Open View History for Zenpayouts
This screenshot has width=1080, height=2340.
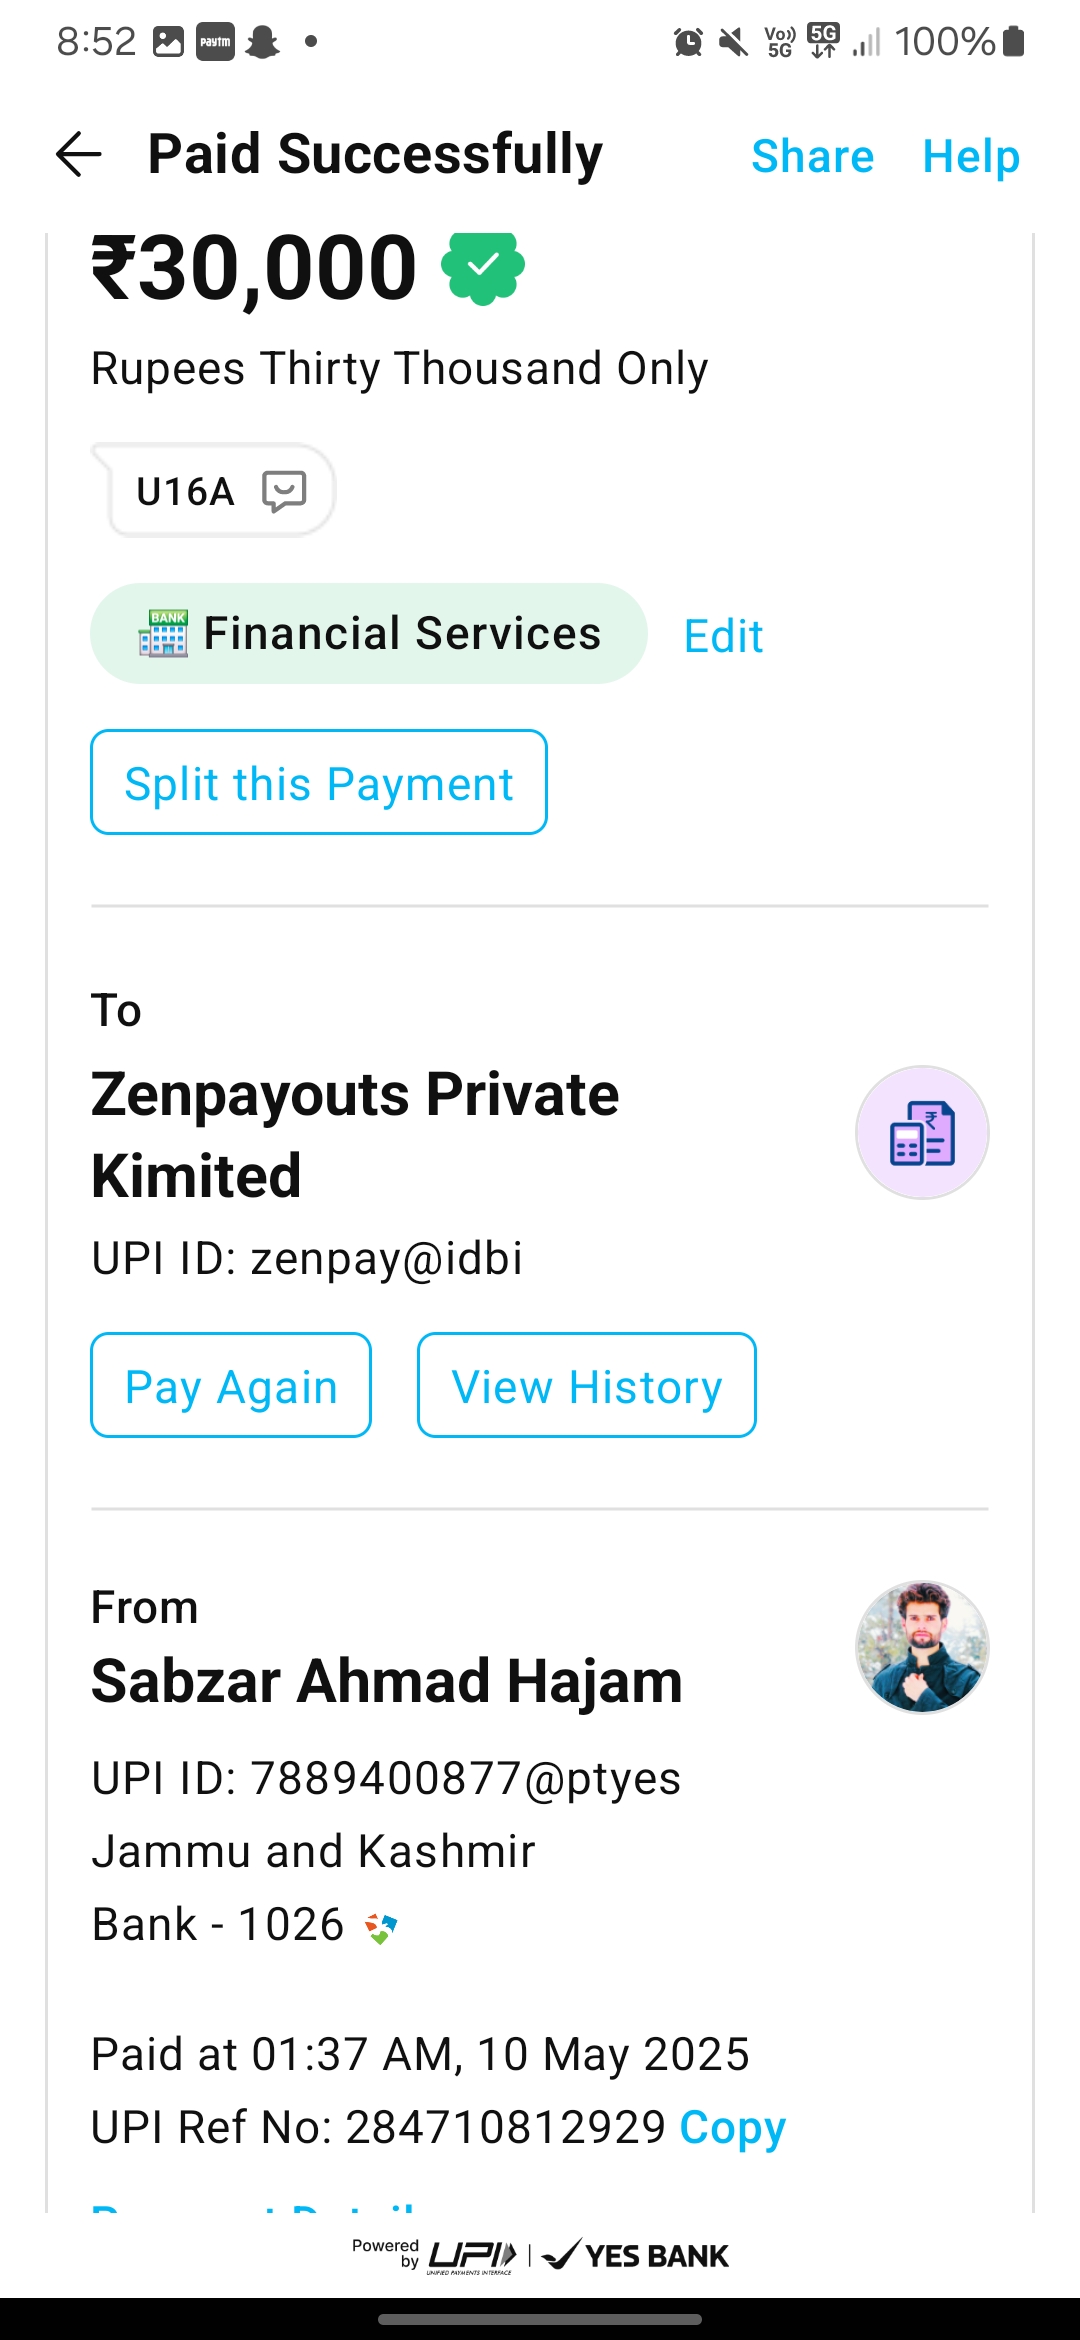(586, 1386)
